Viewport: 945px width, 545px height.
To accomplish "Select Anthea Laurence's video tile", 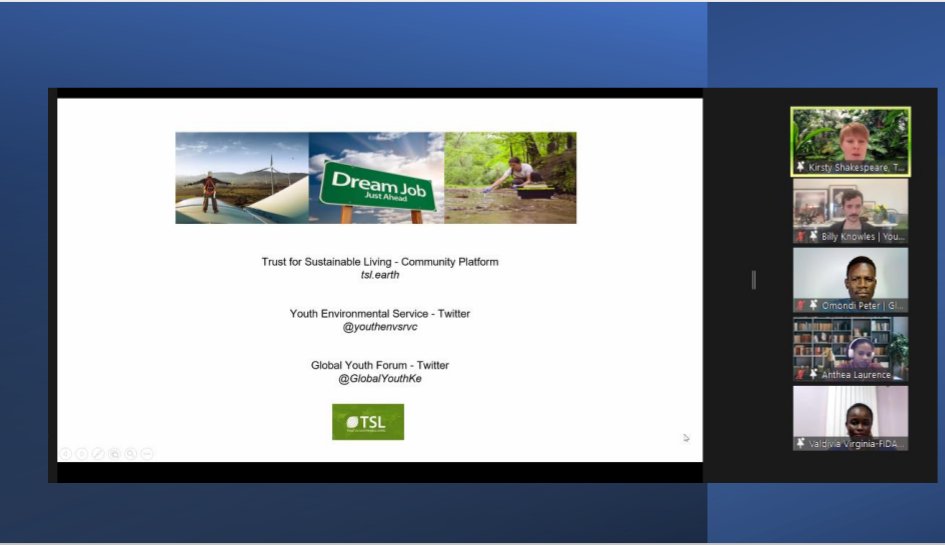I will point(850,349).
